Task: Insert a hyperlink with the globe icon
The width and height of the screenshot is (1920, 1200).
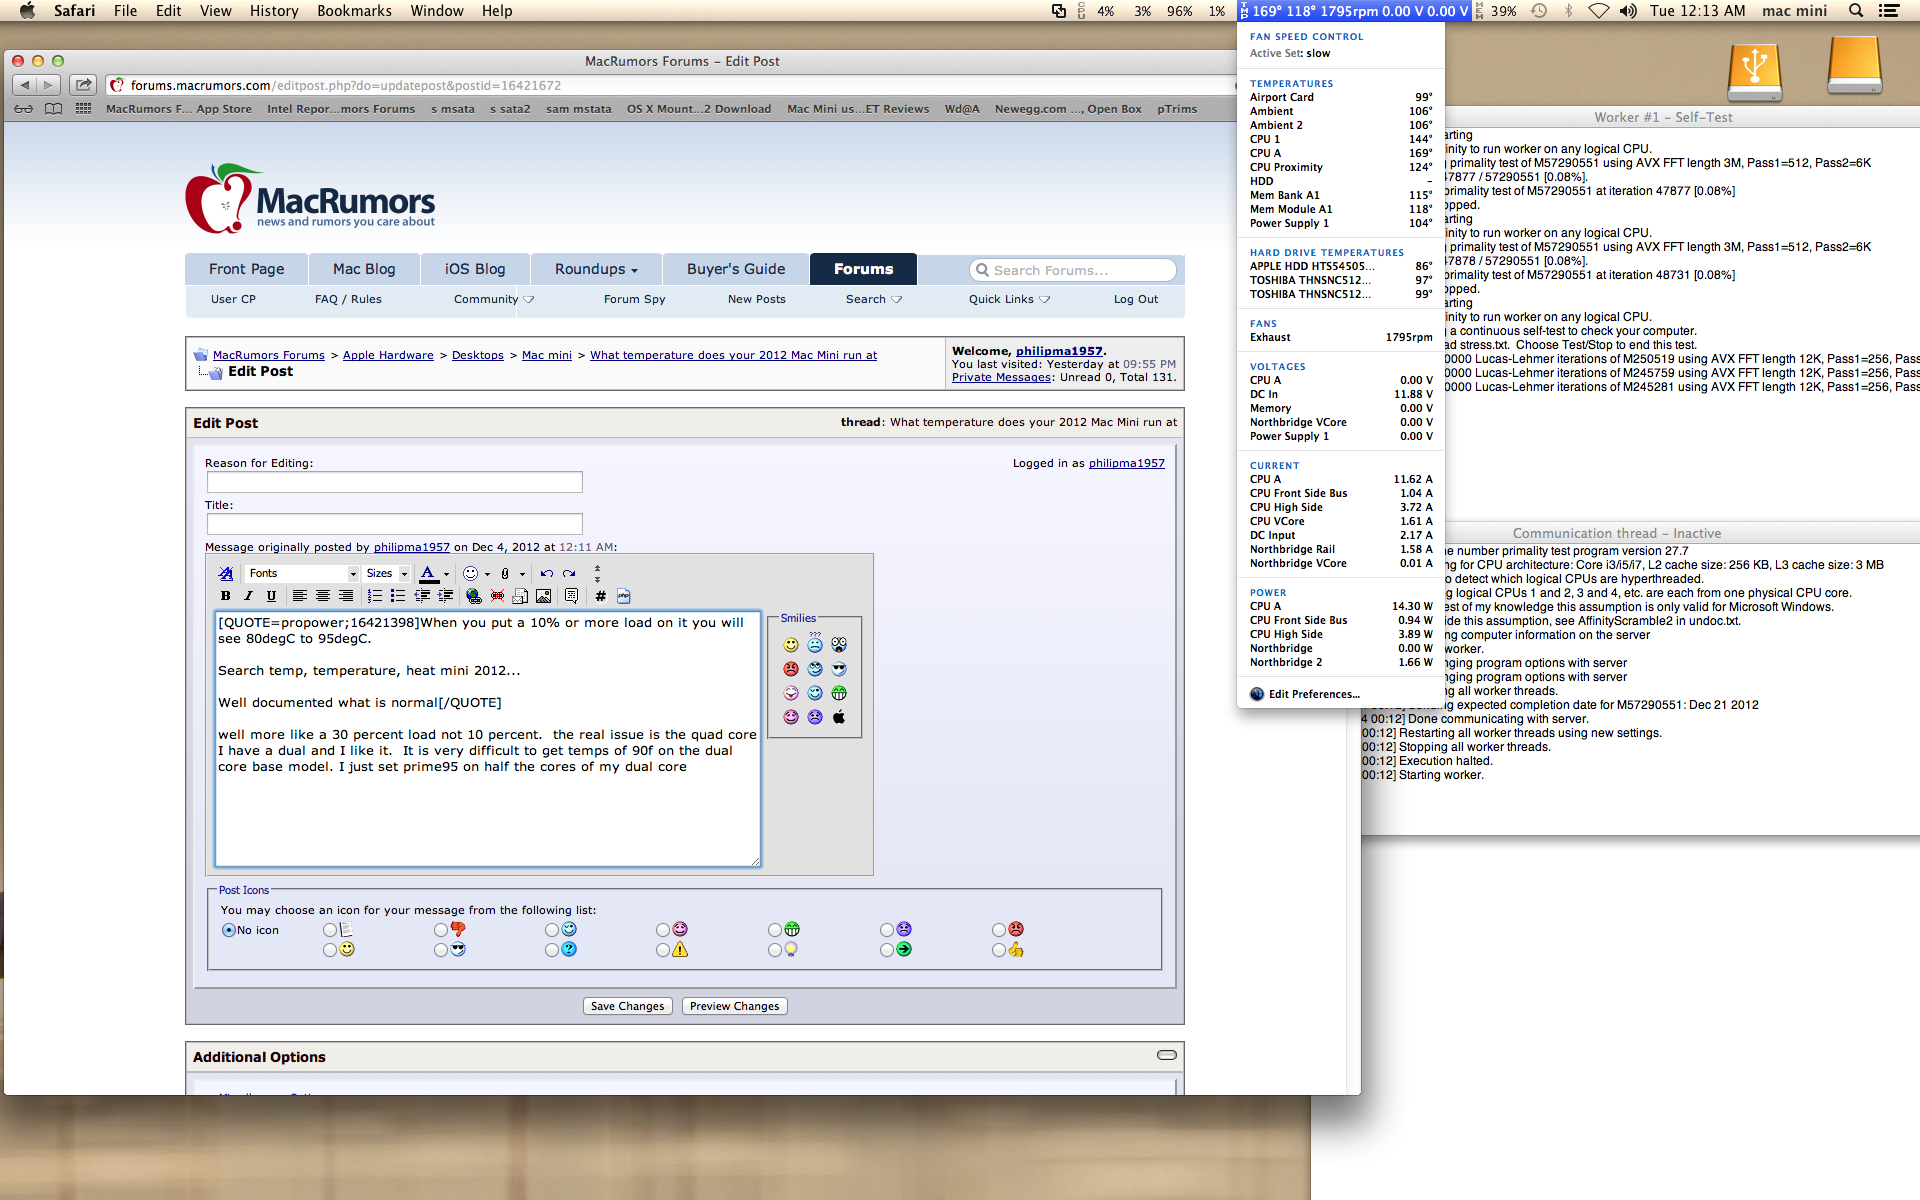Action: pyautogui.click(x=474, y=596)
